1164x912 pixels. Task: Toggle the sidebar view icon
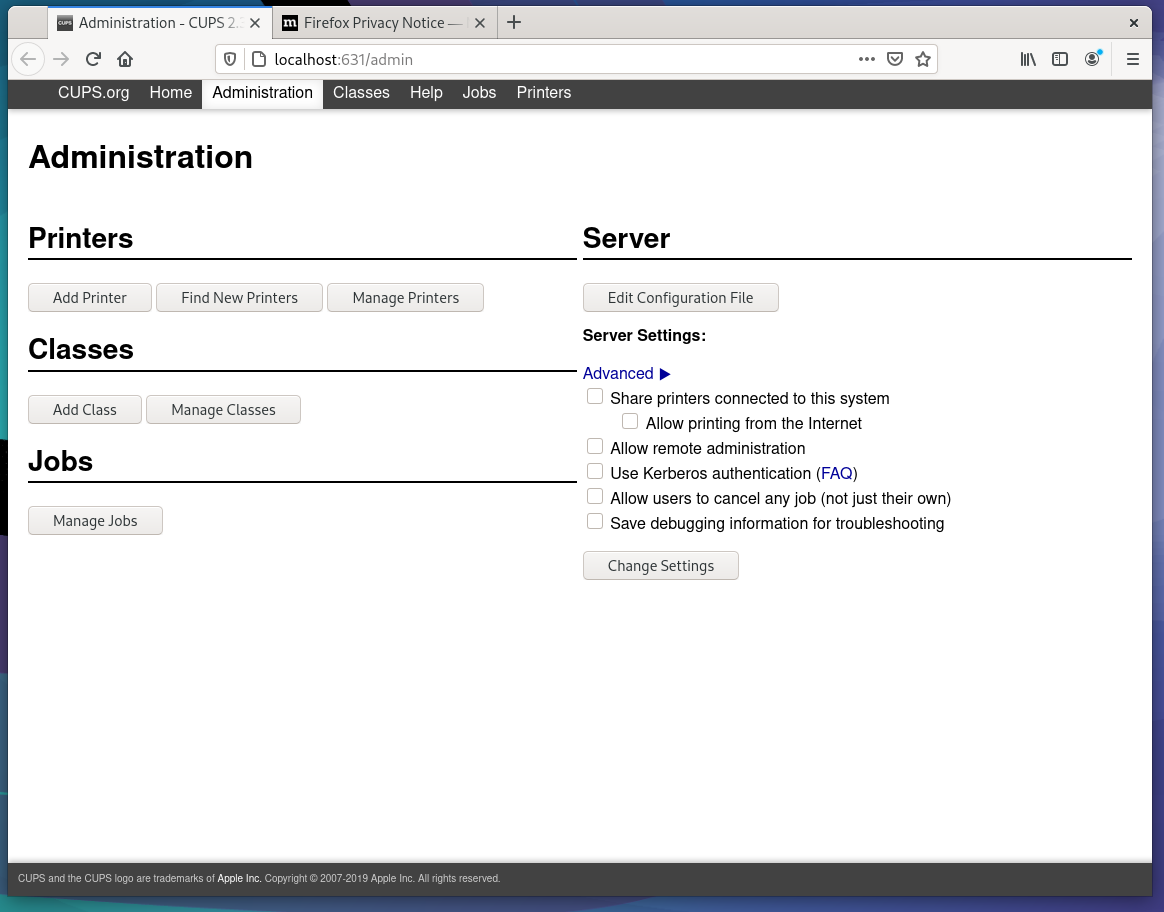[1060, 59]
